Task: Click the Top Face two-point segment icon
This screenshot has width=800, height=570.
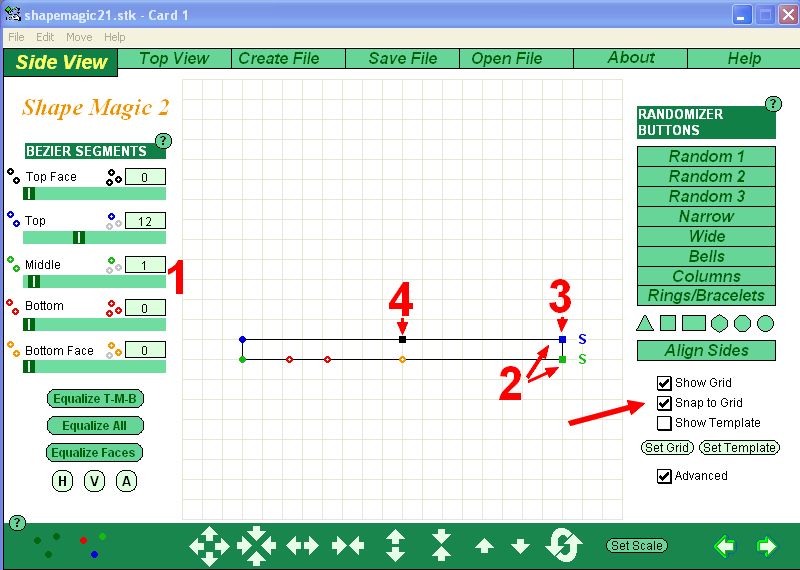Action: click(x=14, y=177)
